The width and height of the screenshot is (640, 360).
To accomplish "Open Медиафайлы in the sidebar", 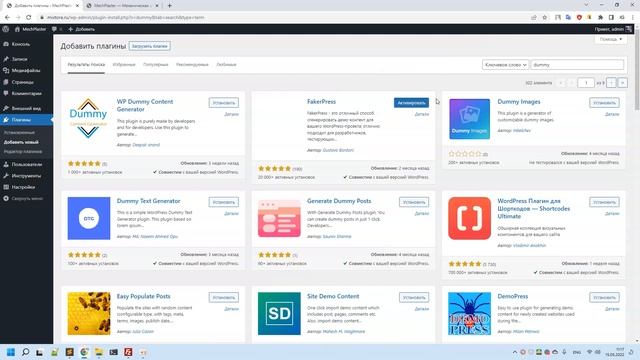I will point(26,71).
